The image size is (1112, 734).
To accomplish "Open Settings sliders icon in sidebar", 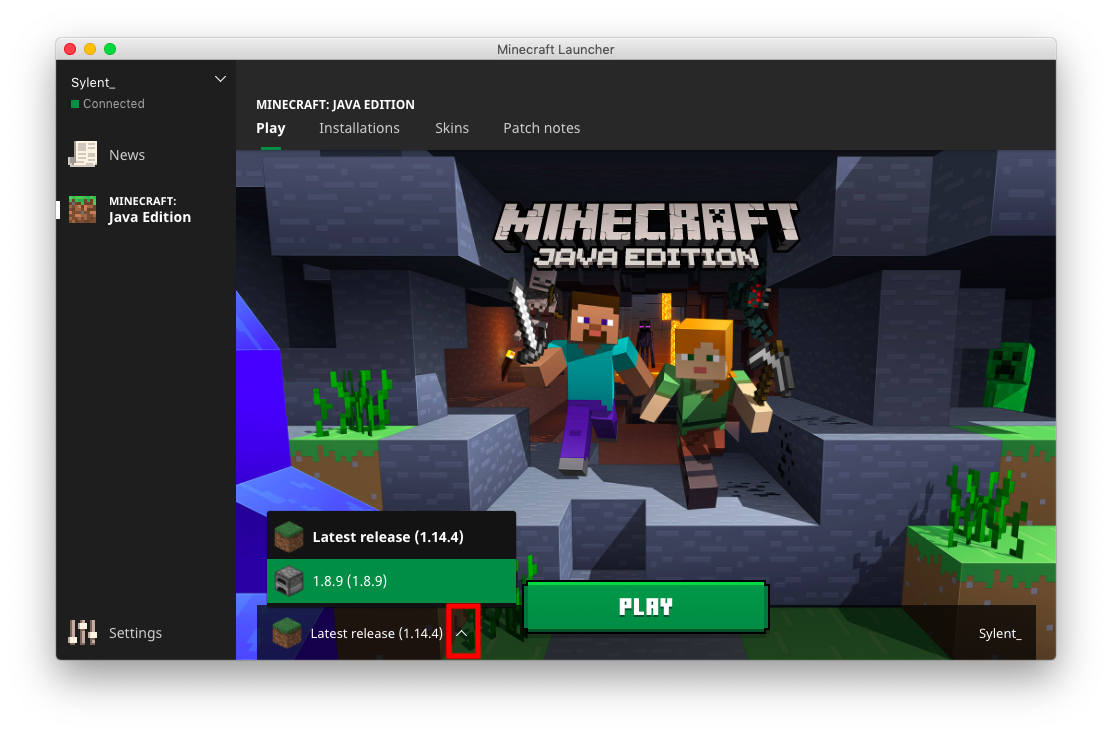I will point(82,632).
